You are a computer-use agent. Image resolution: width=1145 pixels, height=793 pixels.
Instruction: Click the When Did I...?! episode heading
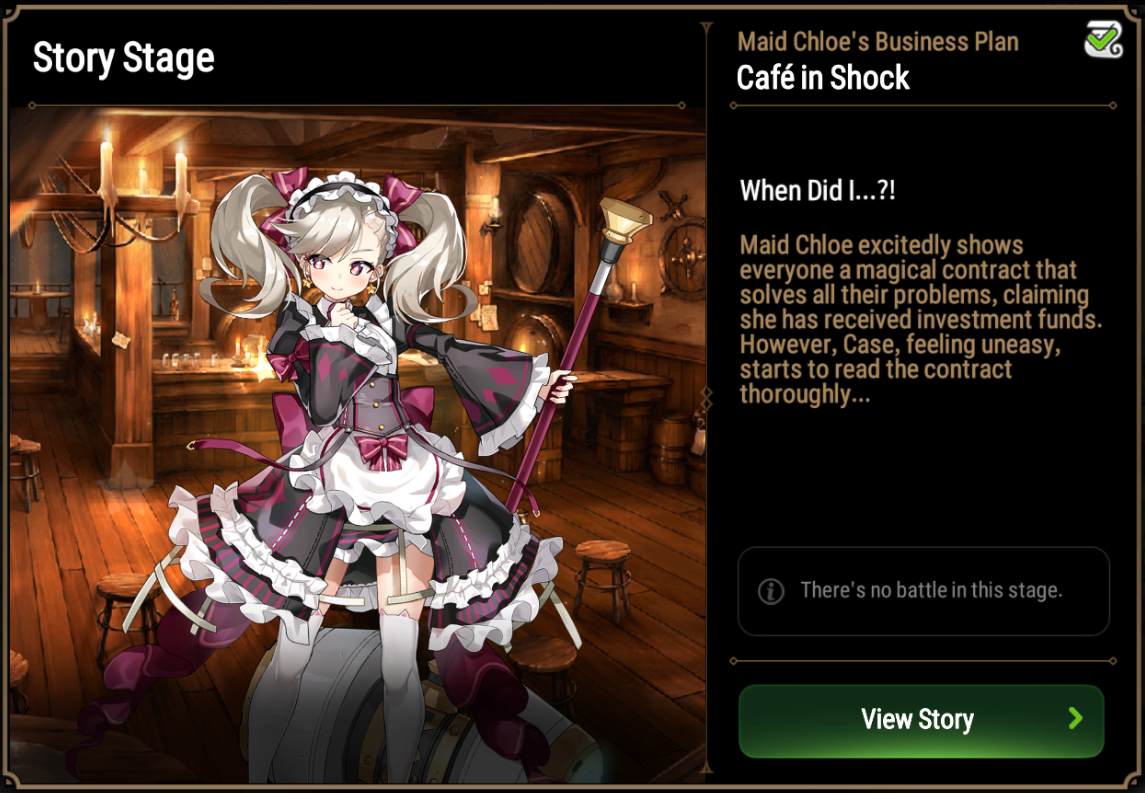[x=817, y=191]
